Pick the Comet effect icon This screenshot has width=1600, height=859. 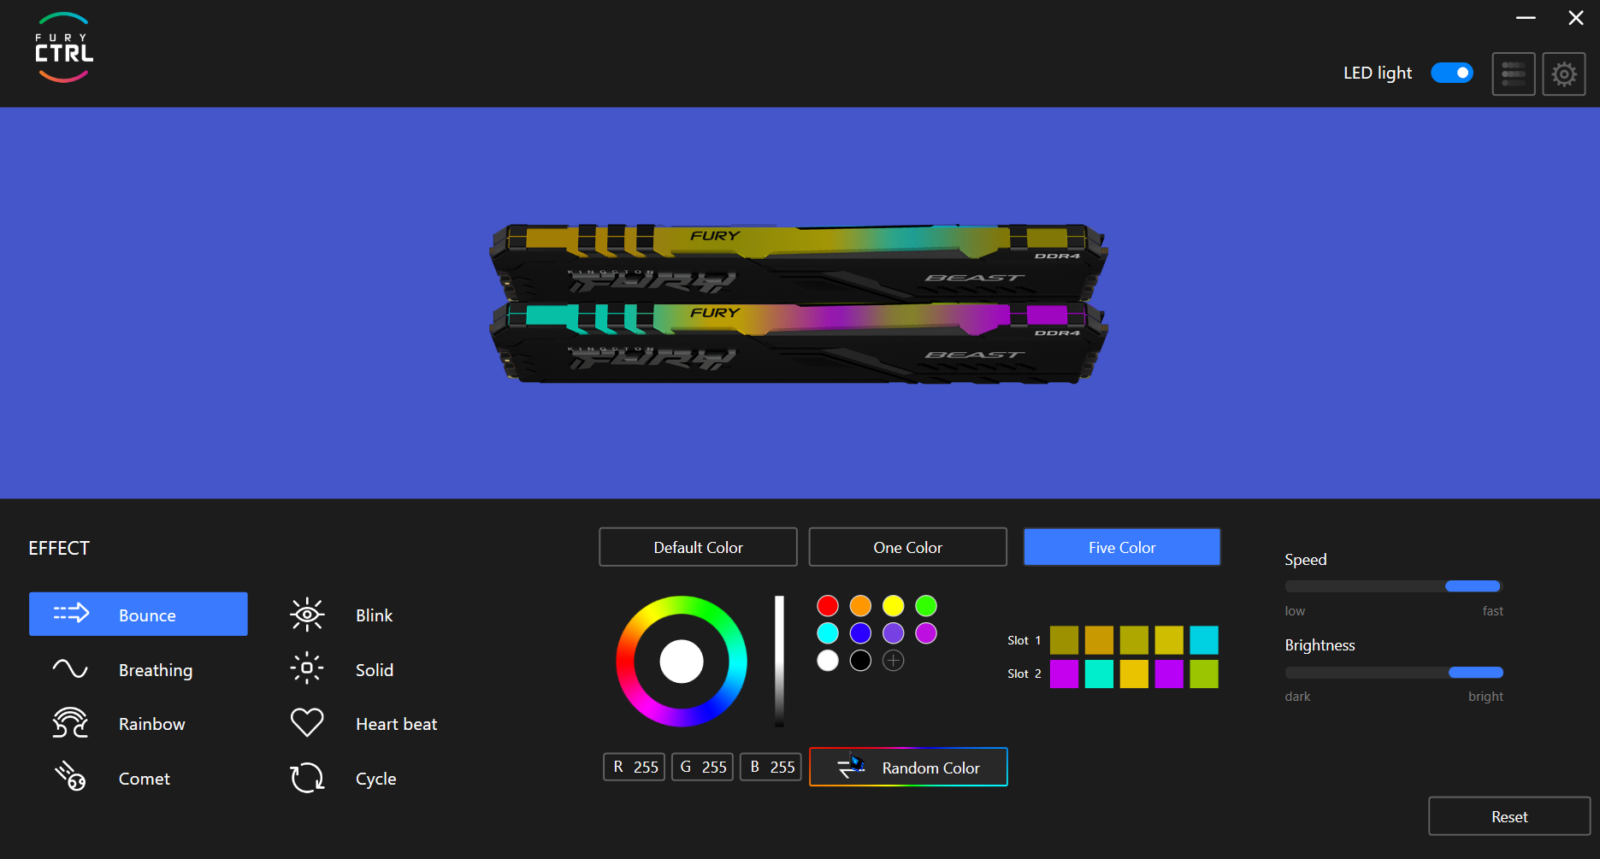tap(70, 776)
